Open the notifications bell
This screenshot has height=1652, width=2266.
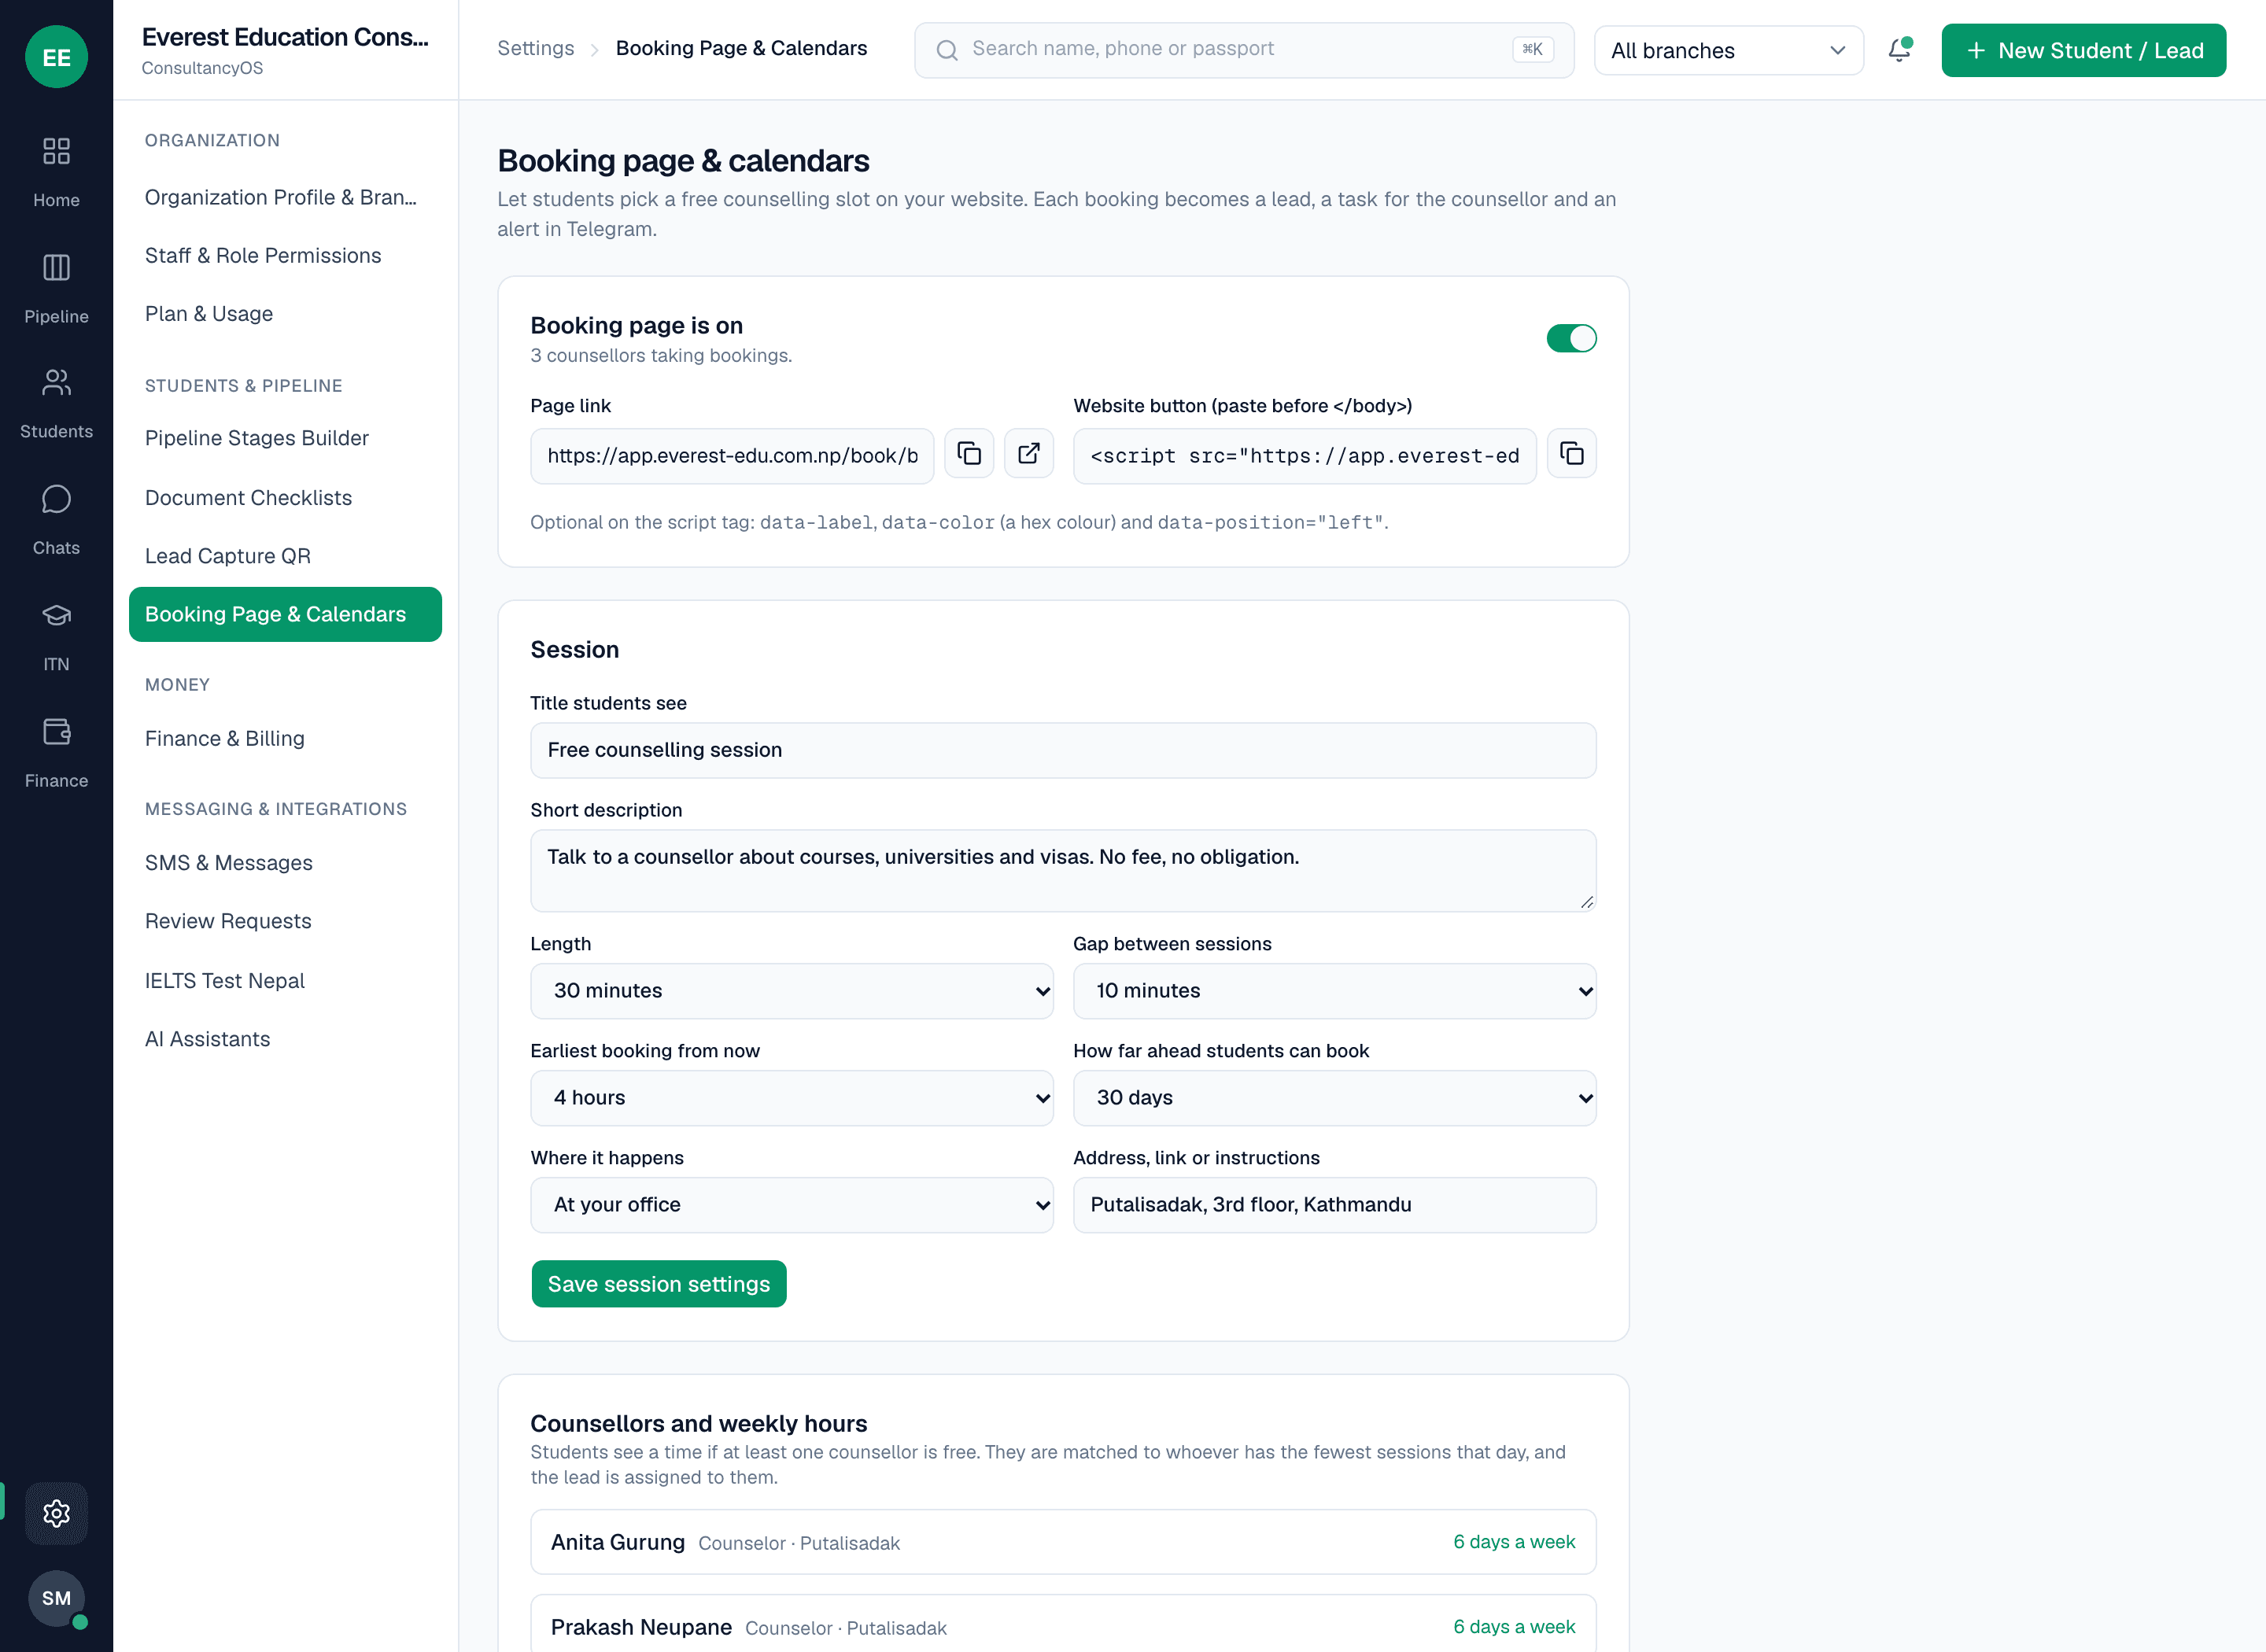click(1899, 50)
